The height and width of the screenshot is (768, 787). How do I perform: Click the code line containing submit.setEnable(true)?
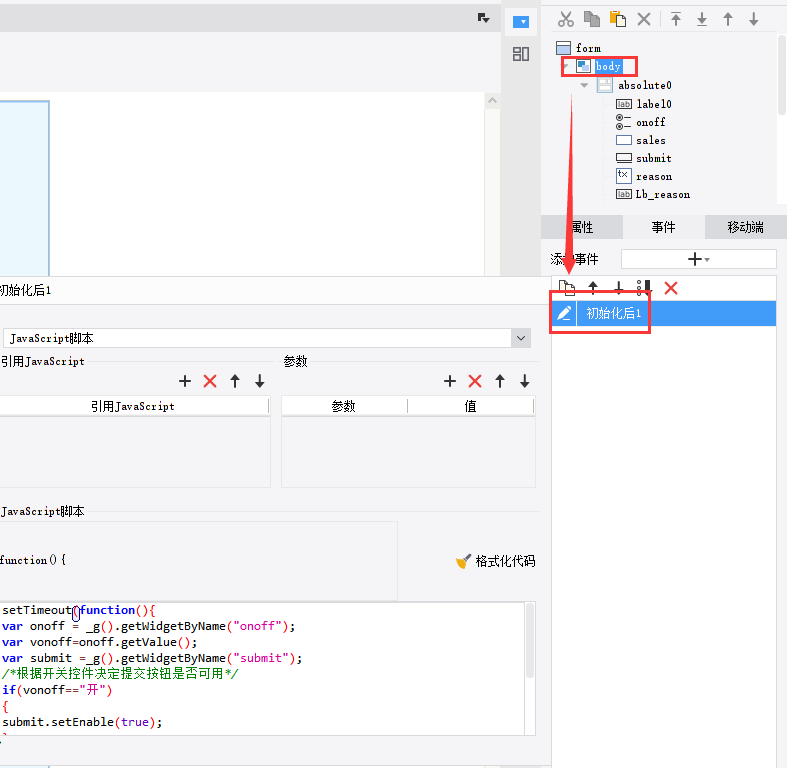click(x=82, y=722)
